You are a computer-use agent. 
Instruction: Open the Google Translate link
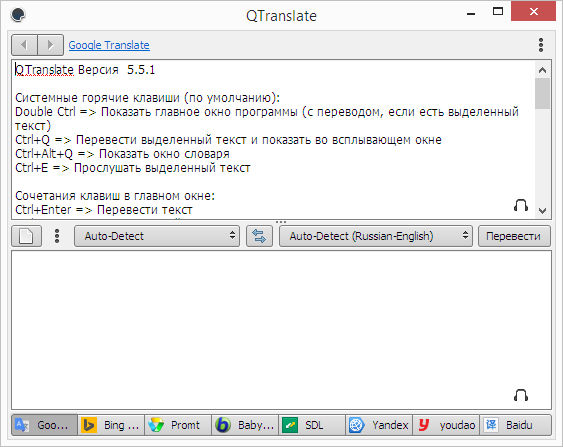pos(109,45)
